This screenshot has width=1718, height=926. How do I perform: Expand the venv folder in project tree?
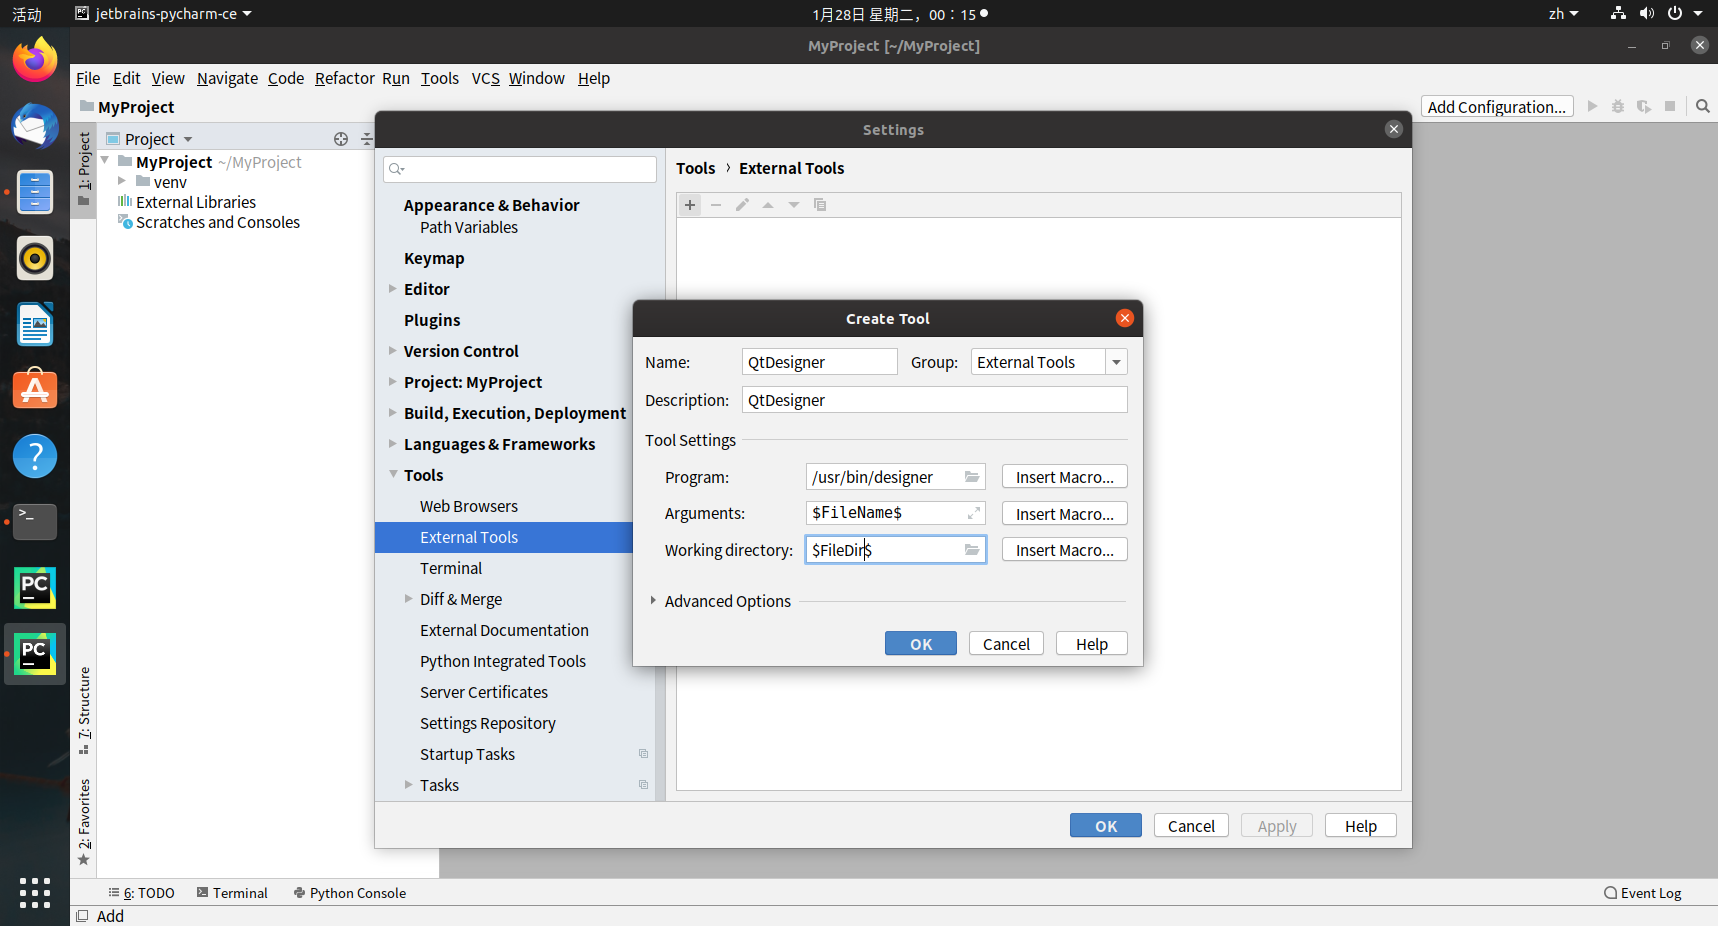tap(122, 182)
